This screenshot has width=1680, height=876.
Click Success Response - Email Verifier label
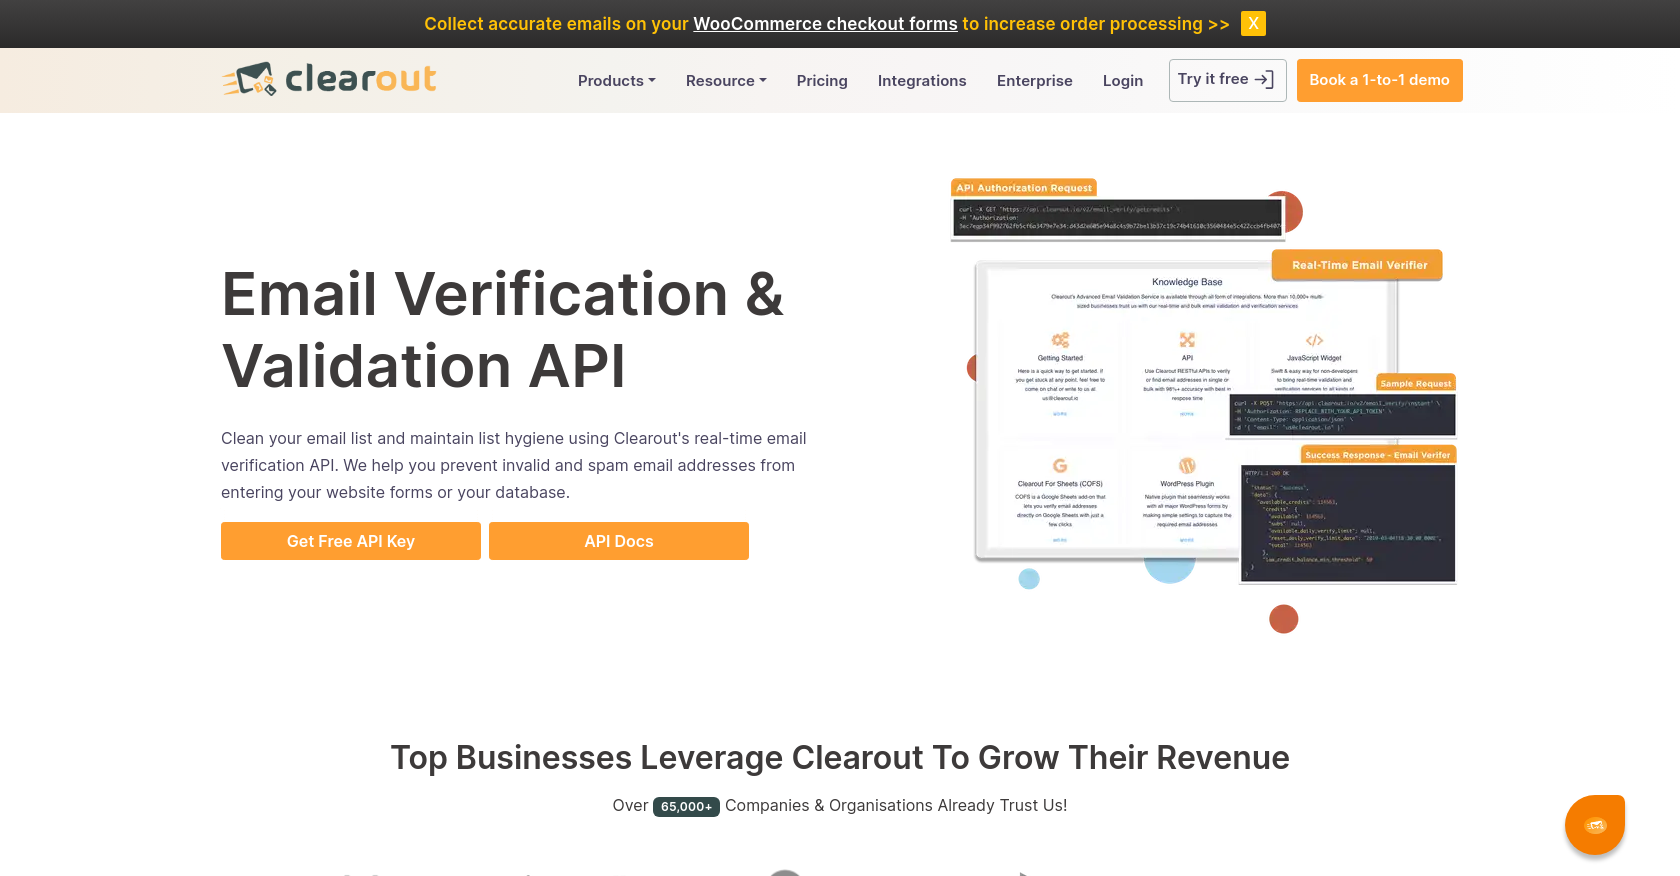[x=1377, y=455]
